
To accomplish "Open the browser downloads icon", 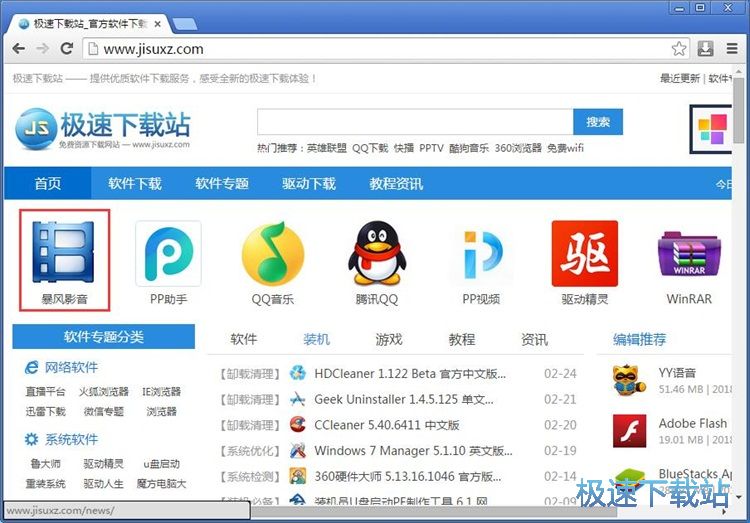I will [706, 48].
